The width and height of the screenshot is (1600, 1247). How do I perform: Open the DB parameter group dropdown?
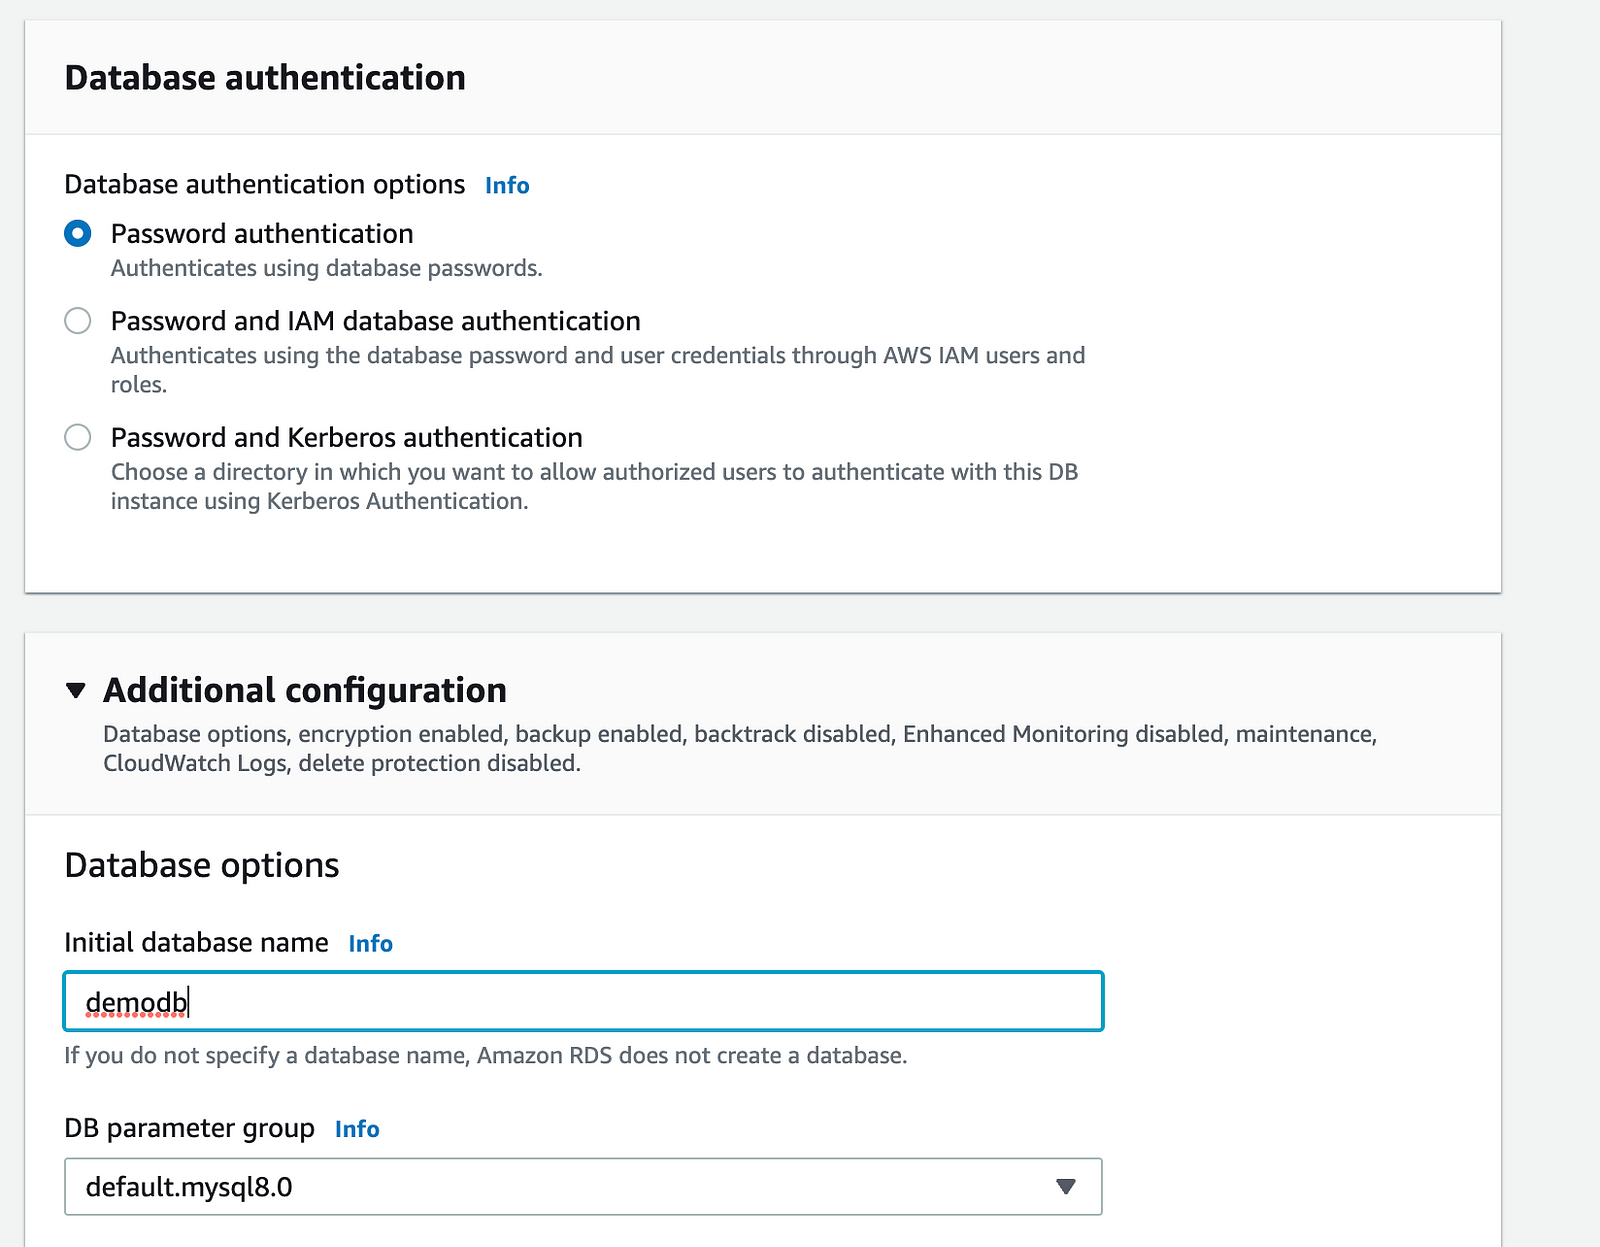[582, 1187]
